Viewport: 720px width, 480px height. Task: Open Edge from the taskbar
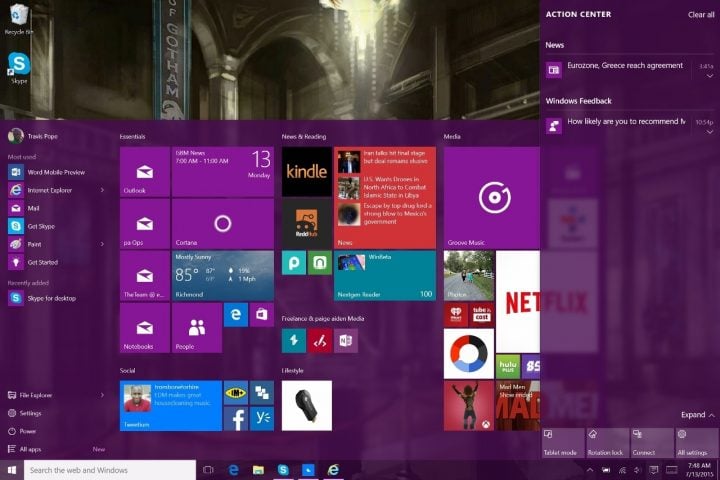(x=233, y=470)
